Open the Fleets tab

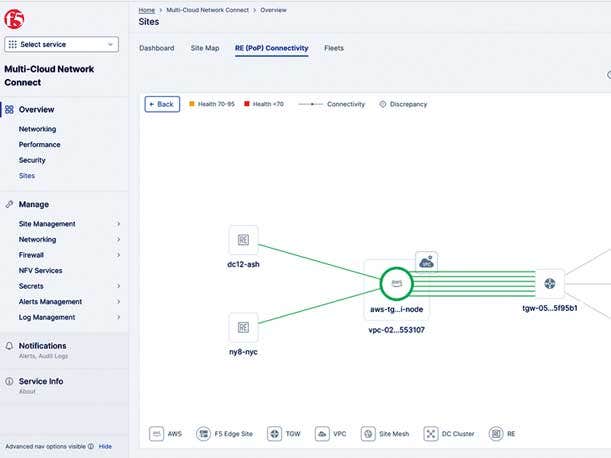point(334,48)
